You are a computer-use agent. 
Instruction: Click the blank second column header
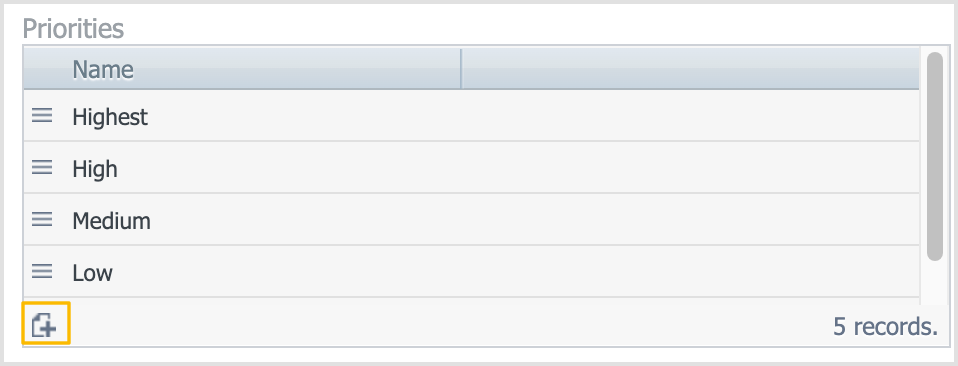(690, 69)
